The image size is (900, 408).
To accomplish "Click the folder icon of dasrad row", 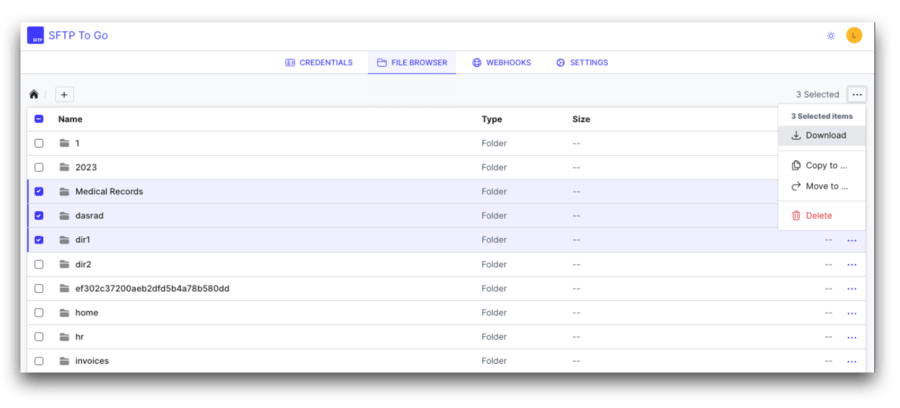I will (x=64, y=216).
